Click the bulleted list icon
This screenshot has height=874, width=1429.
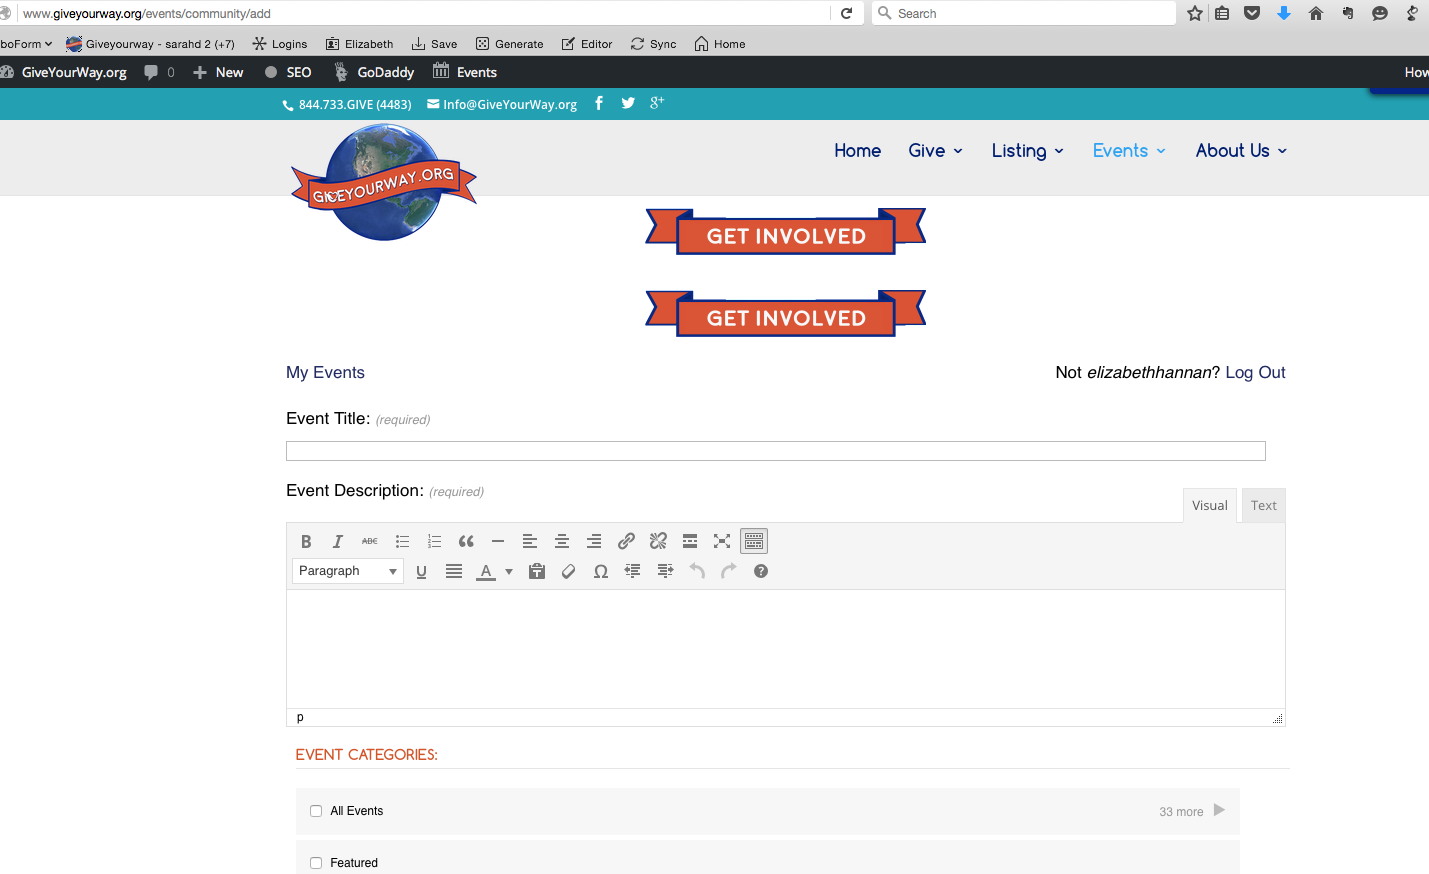402,541
